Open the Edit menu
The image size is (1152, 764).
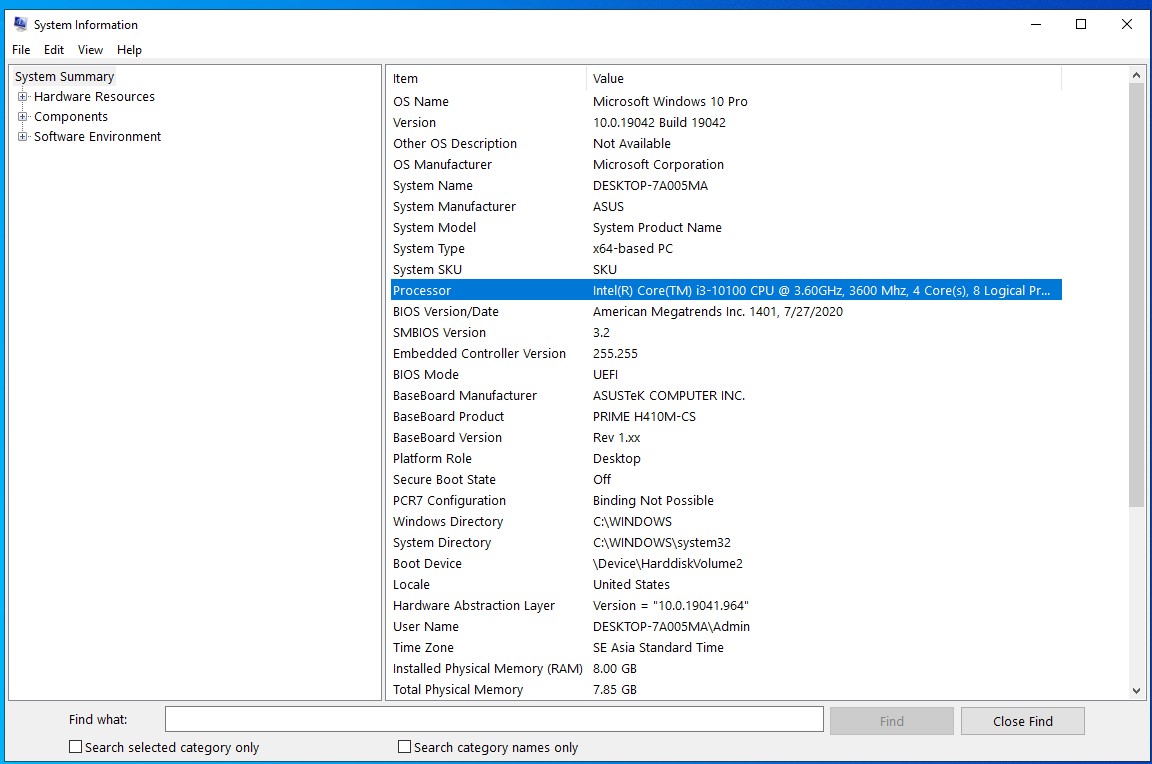54,50
